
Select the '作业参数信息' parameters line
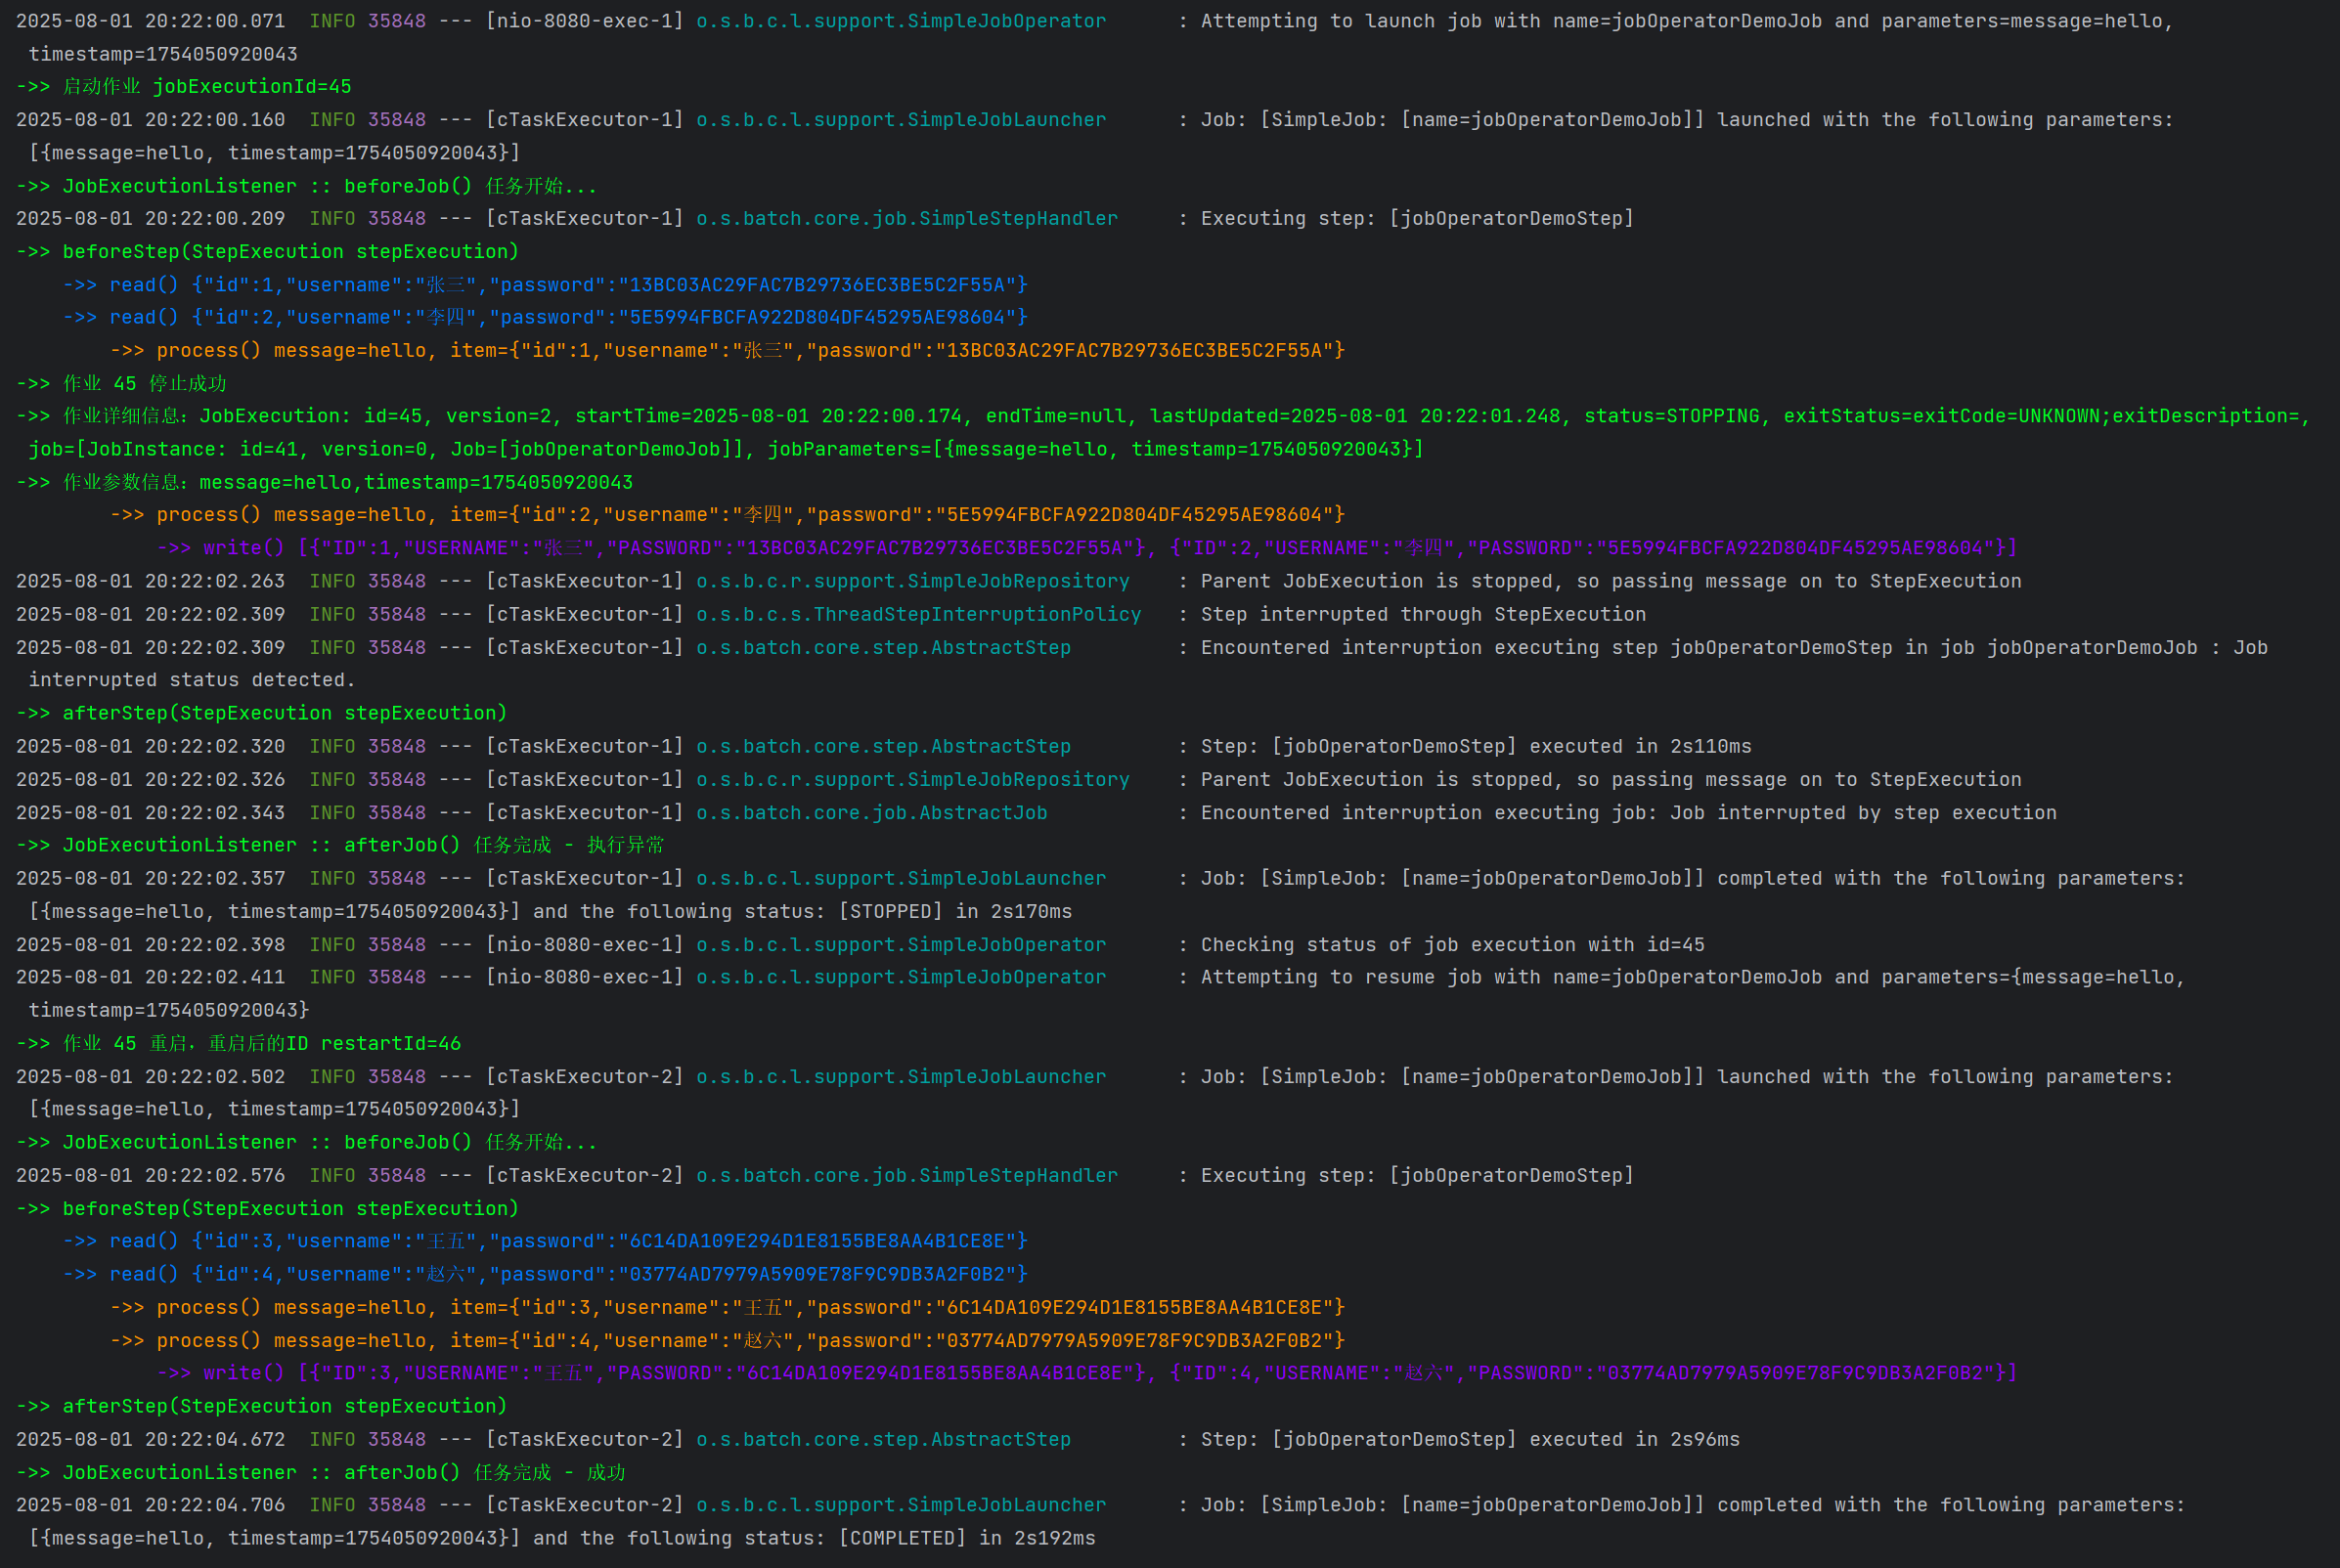(324, 483)
